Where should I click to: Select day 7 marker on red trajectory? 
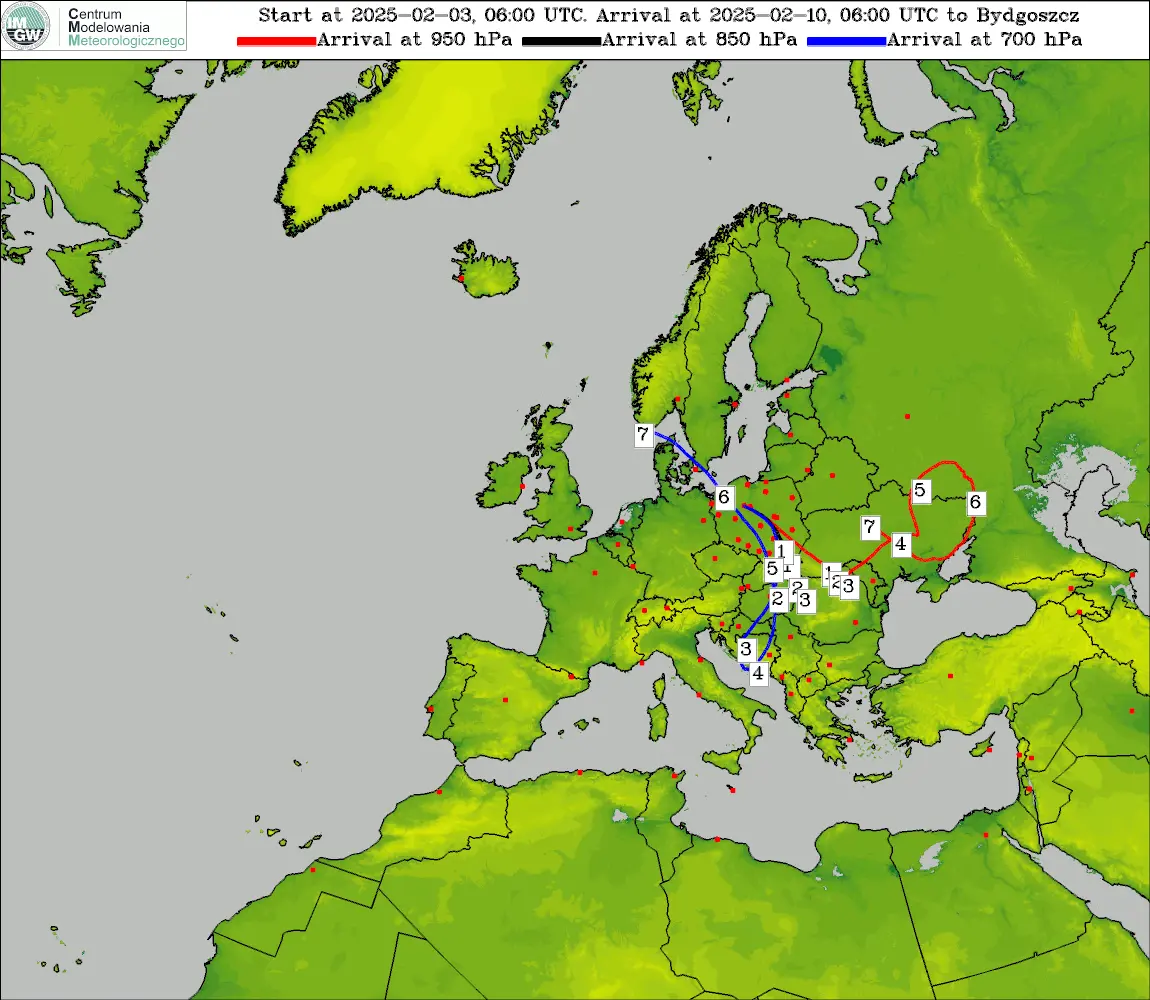coord(870,527)
